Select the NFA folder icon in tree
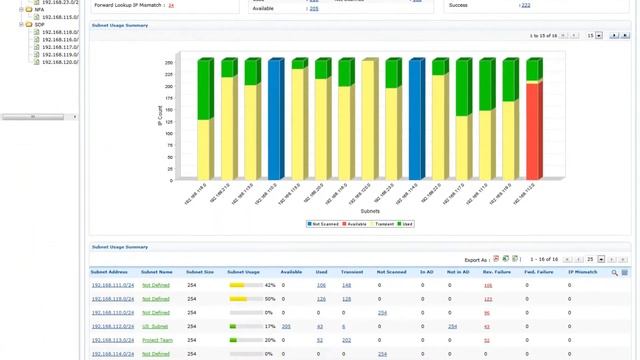 click(x=29, y=9)
